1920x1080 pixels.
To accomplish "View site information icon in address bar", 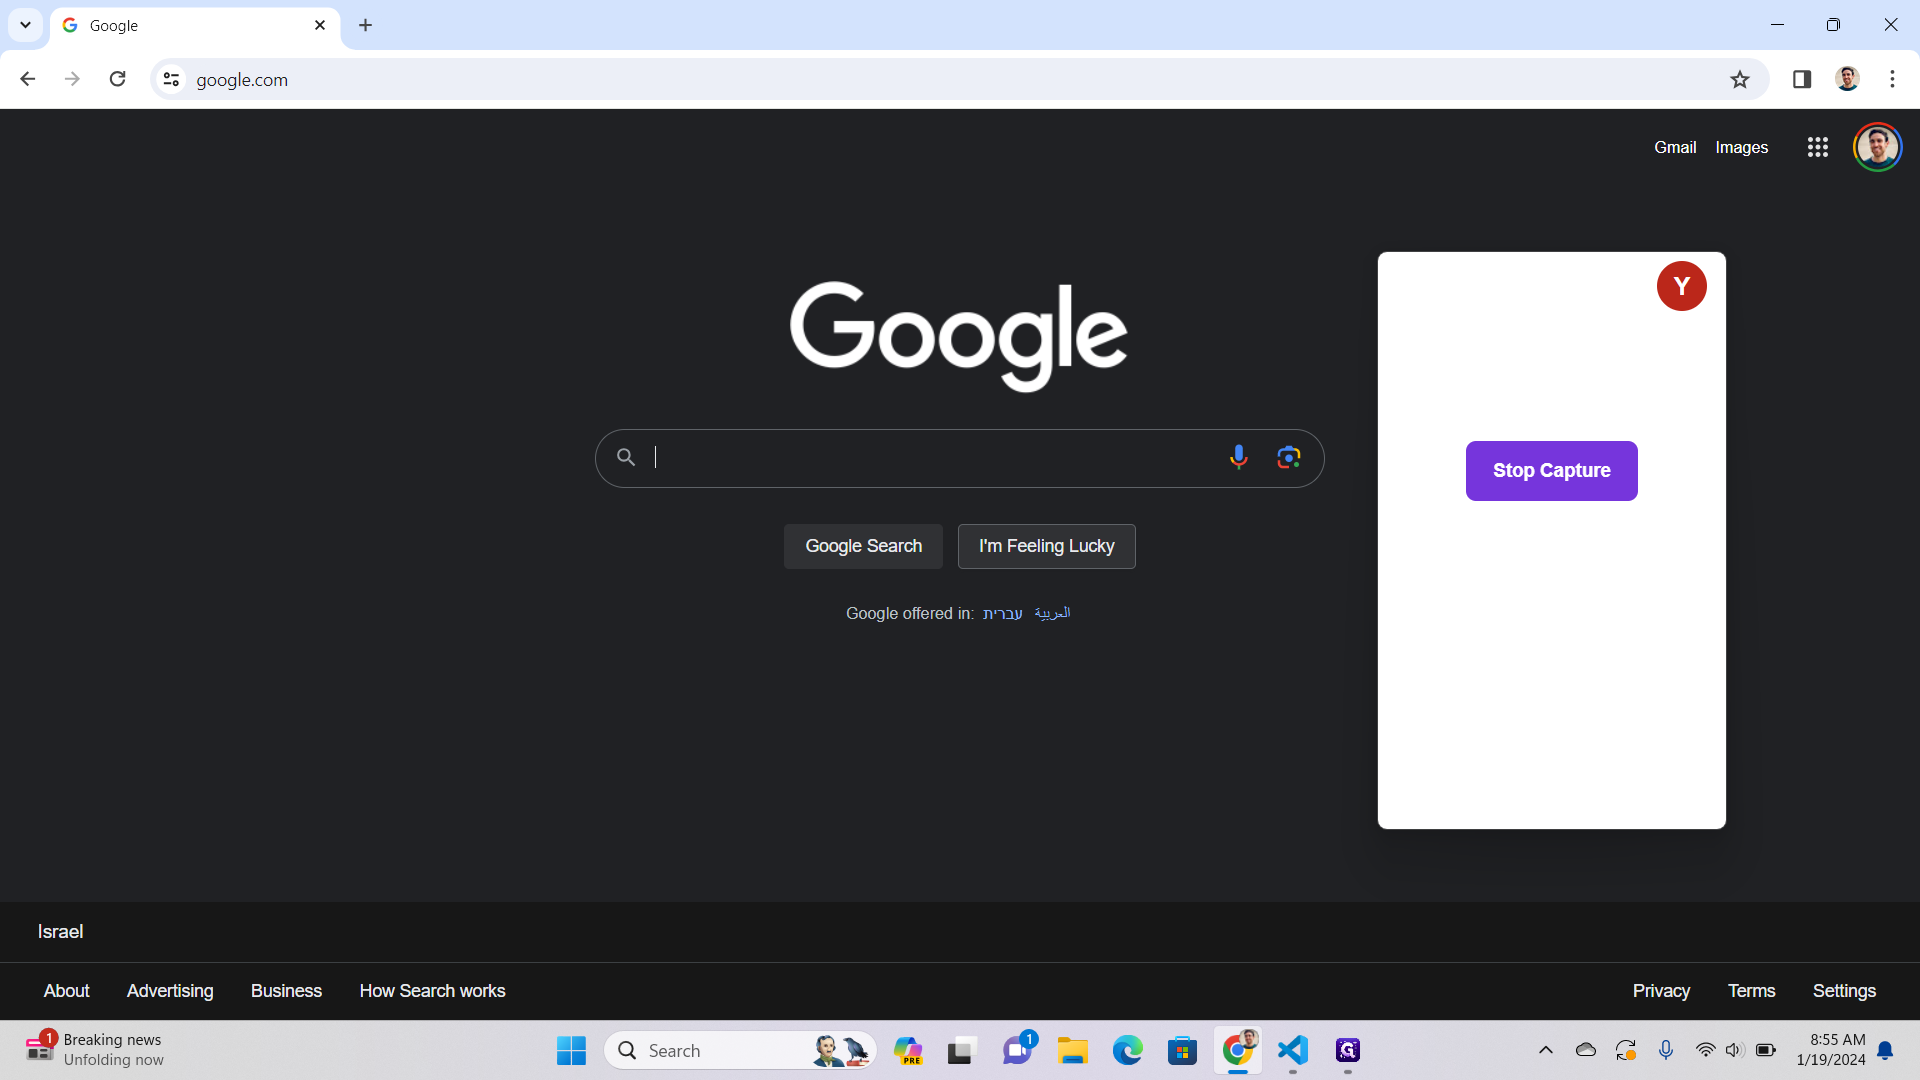I will click(171, 79).
